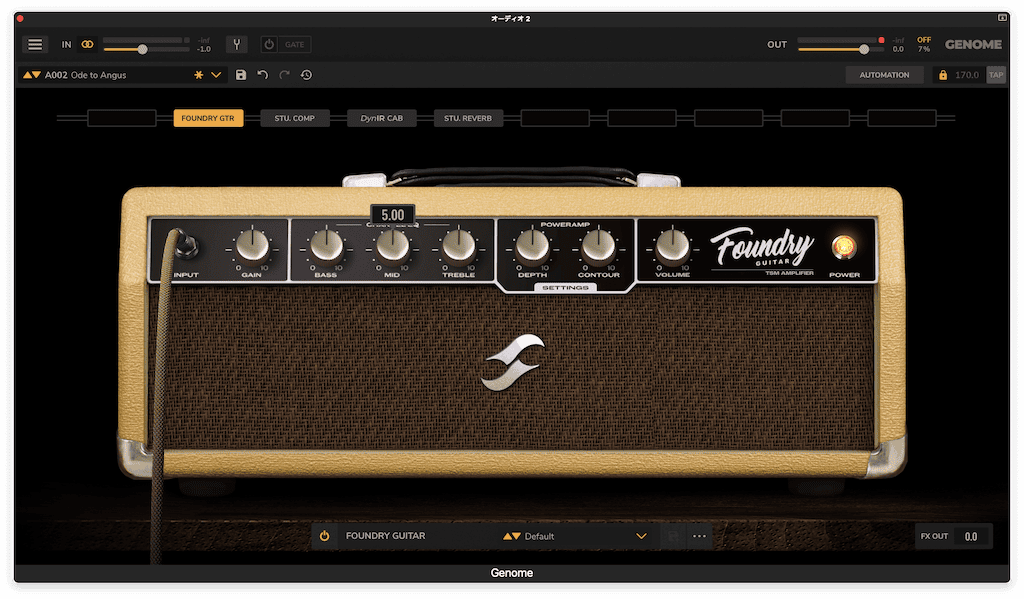
Task: Tap tempo with the TAP button
Action: (x=995, y=75)
